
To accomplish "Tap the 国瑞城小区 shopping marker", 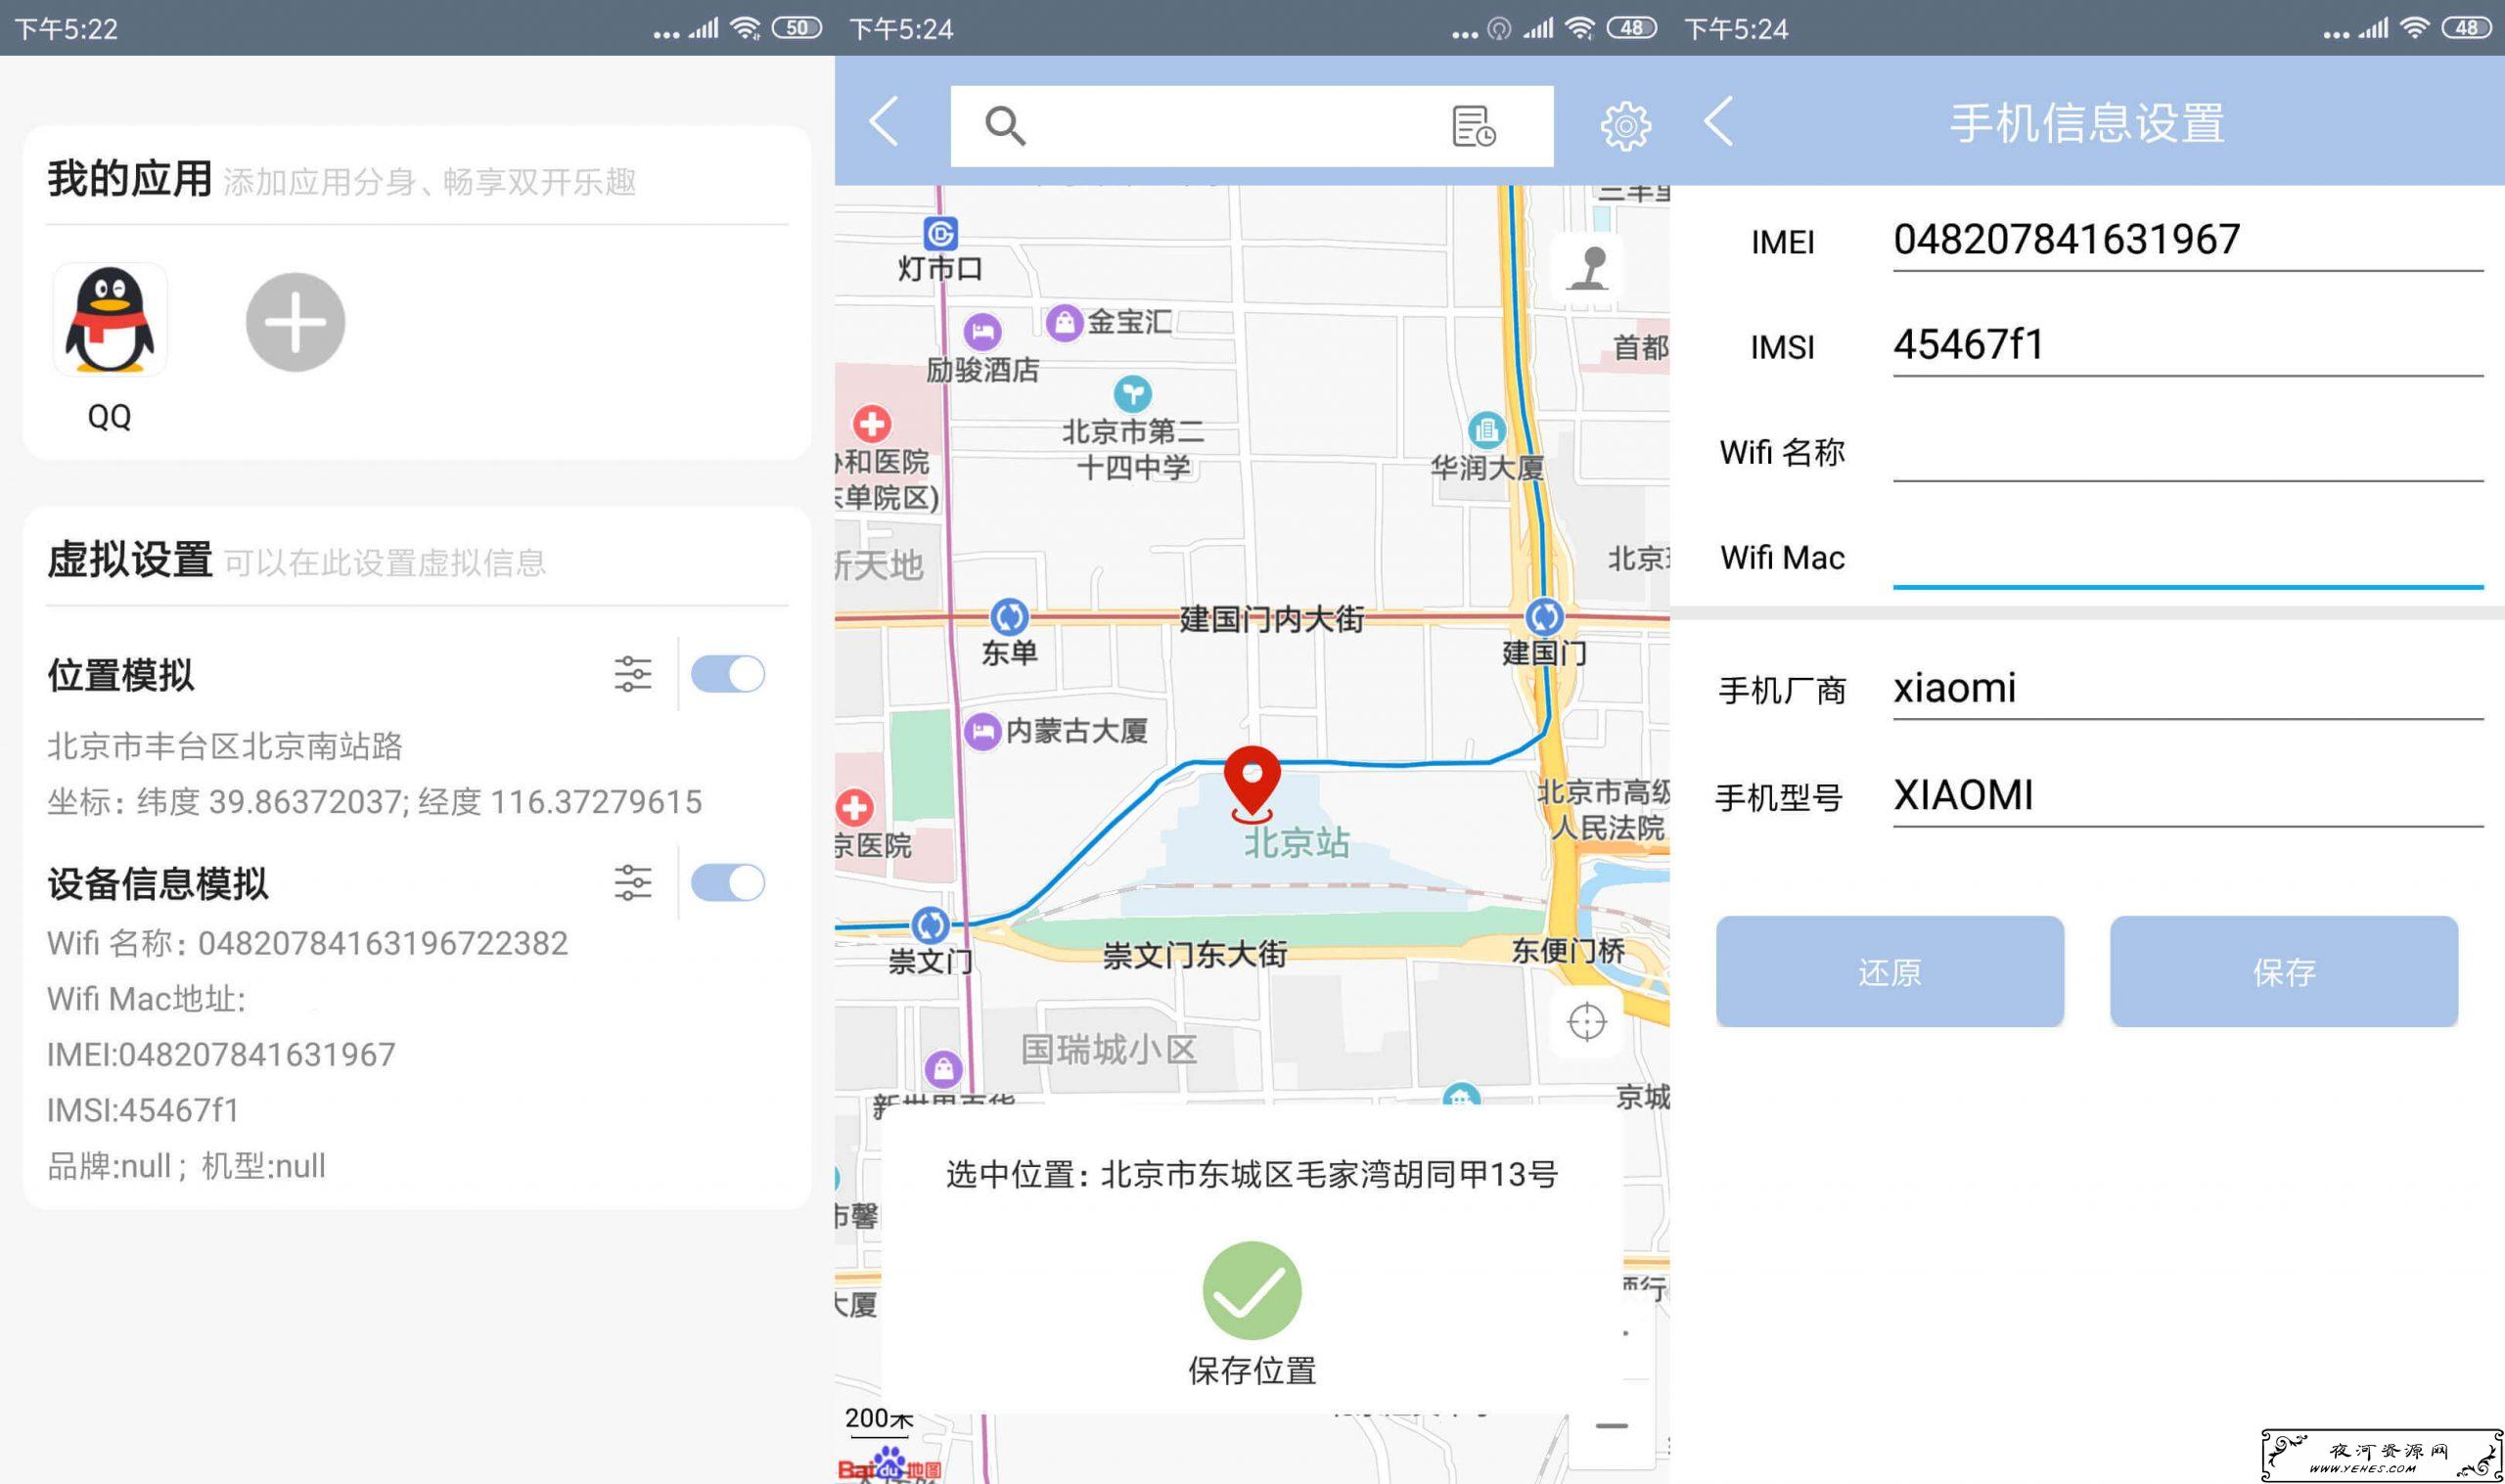I will (x=943, y=1069).
